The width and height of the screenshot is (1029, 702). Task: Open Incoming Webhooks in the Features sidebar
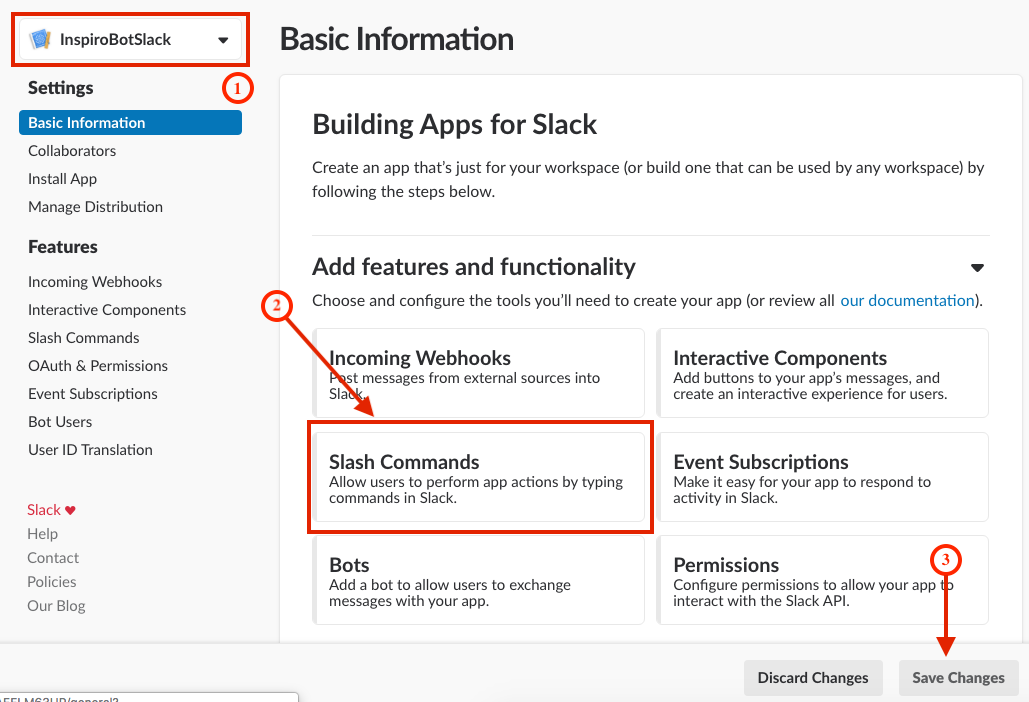click(x=95, y=282)
